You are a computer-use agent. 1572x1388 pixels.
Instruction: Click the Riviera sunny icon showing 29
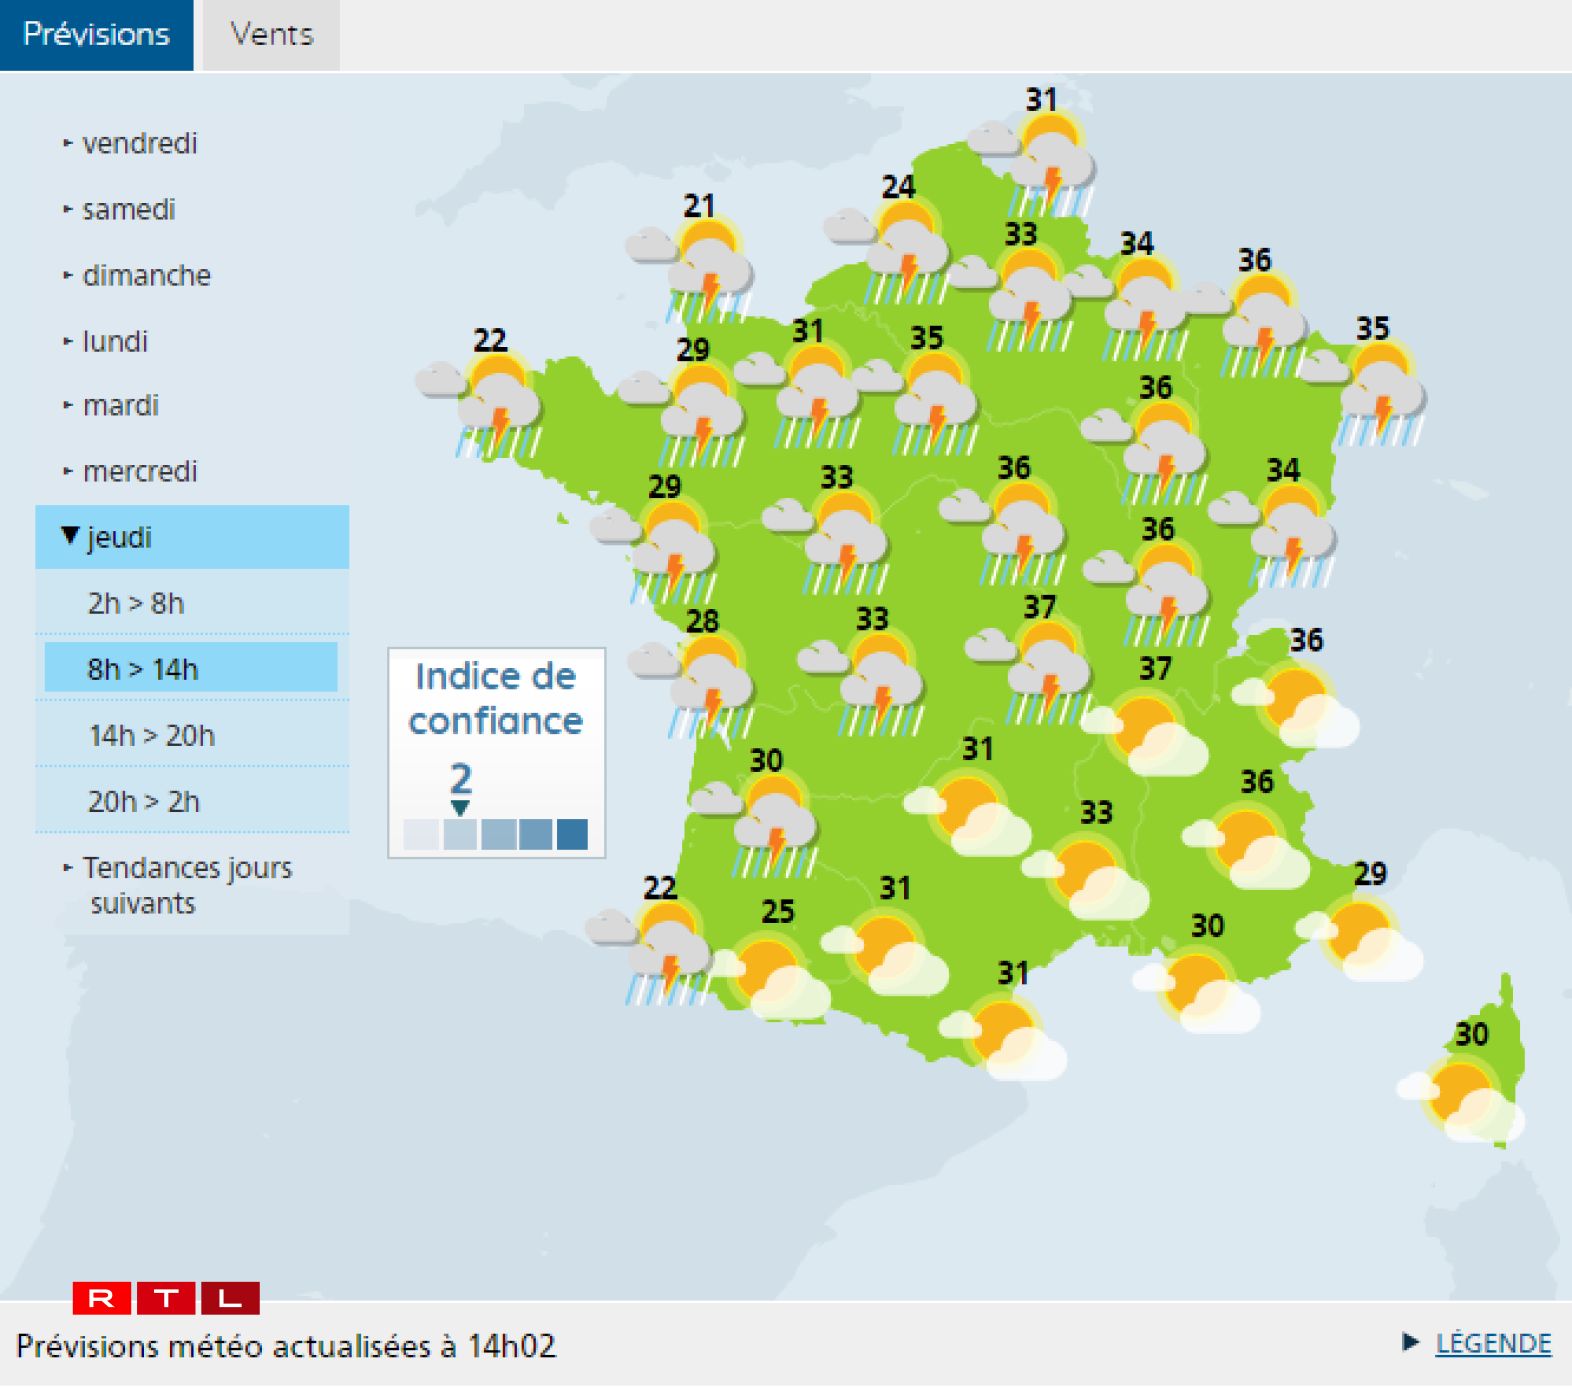[1361, 937]
